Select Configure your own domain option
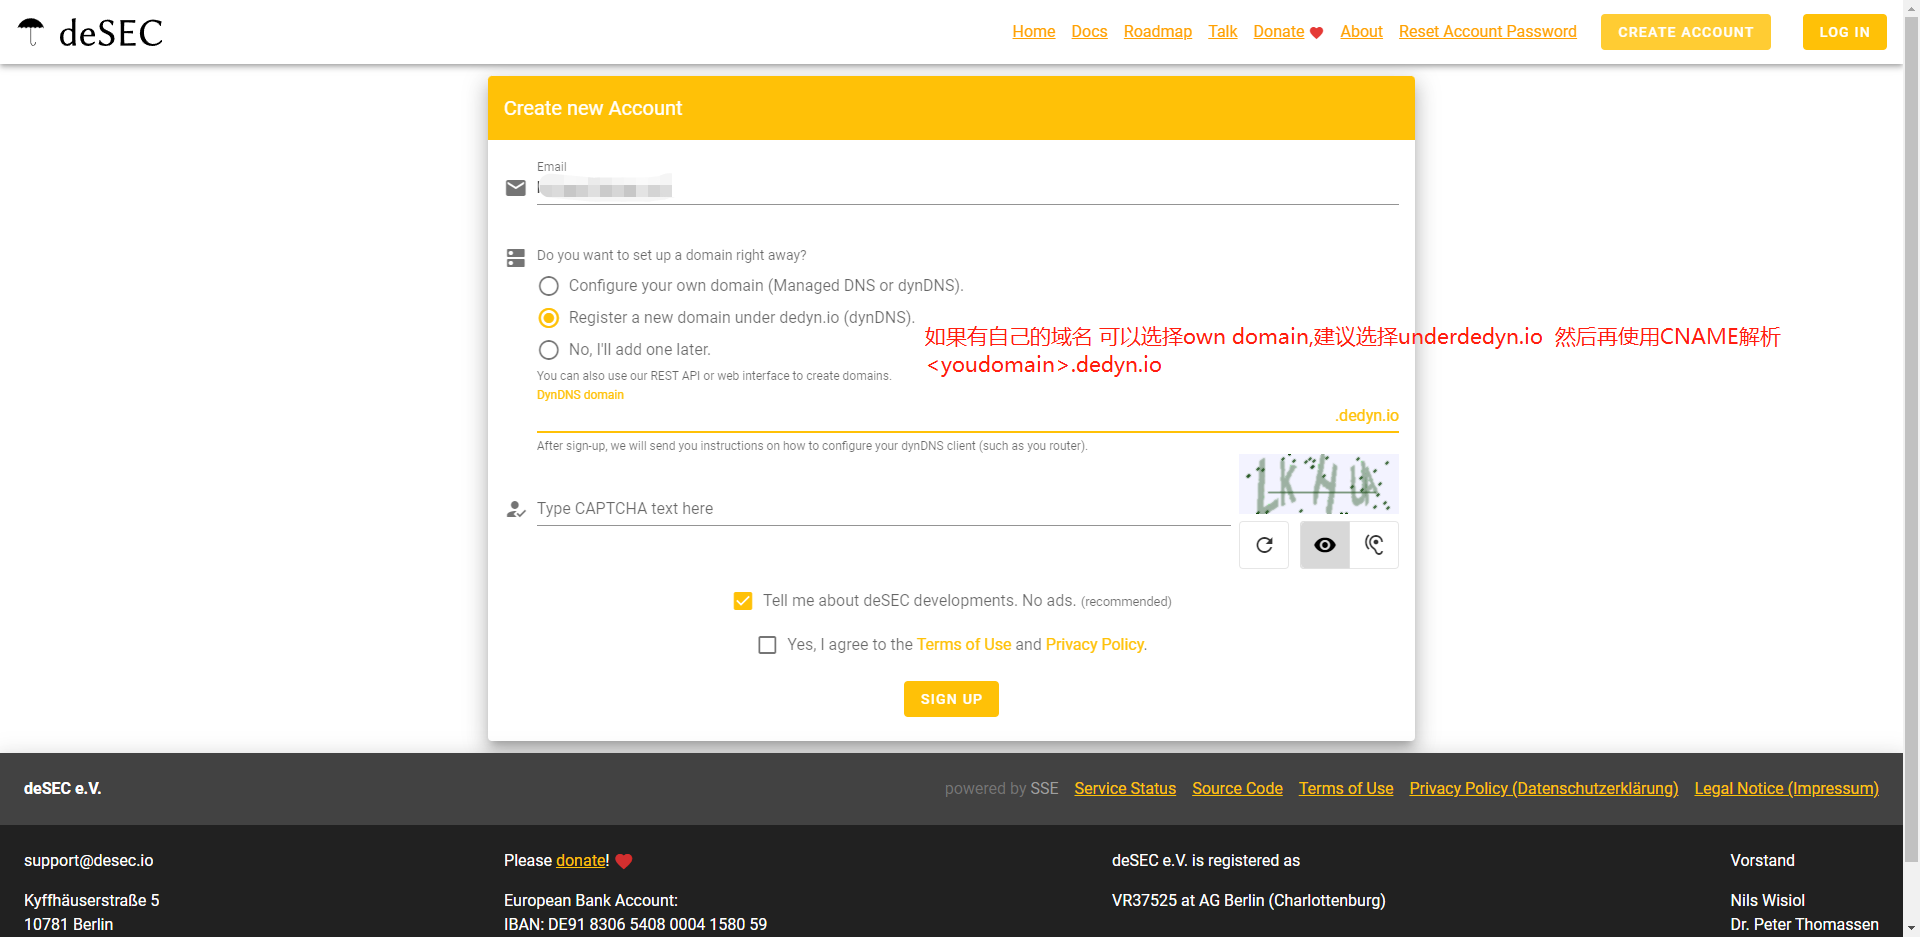 (549, 286)
